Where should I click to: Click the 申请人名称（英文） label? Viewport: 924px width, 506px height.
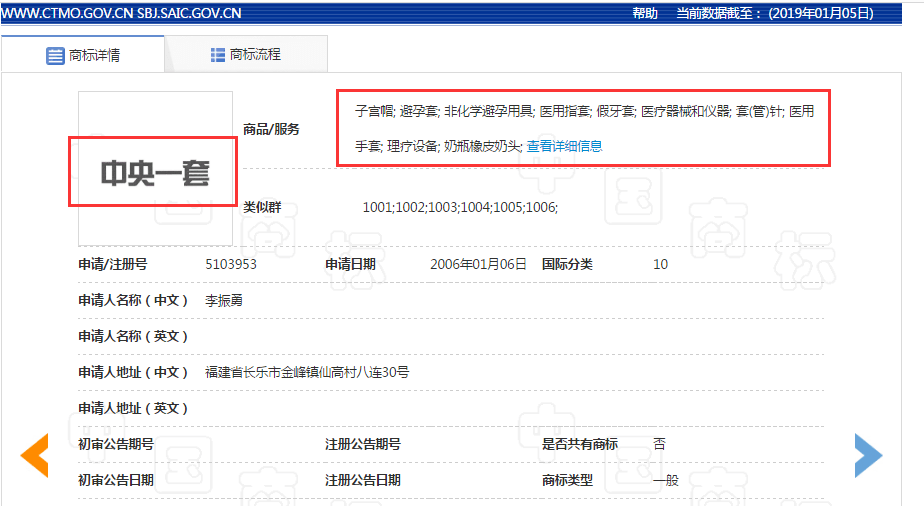133,336
